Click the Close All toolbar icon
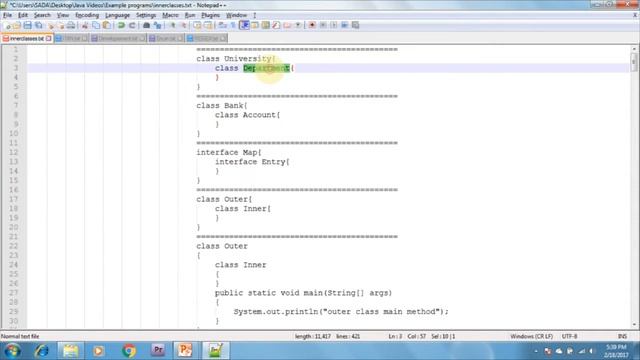 point(61,25)
